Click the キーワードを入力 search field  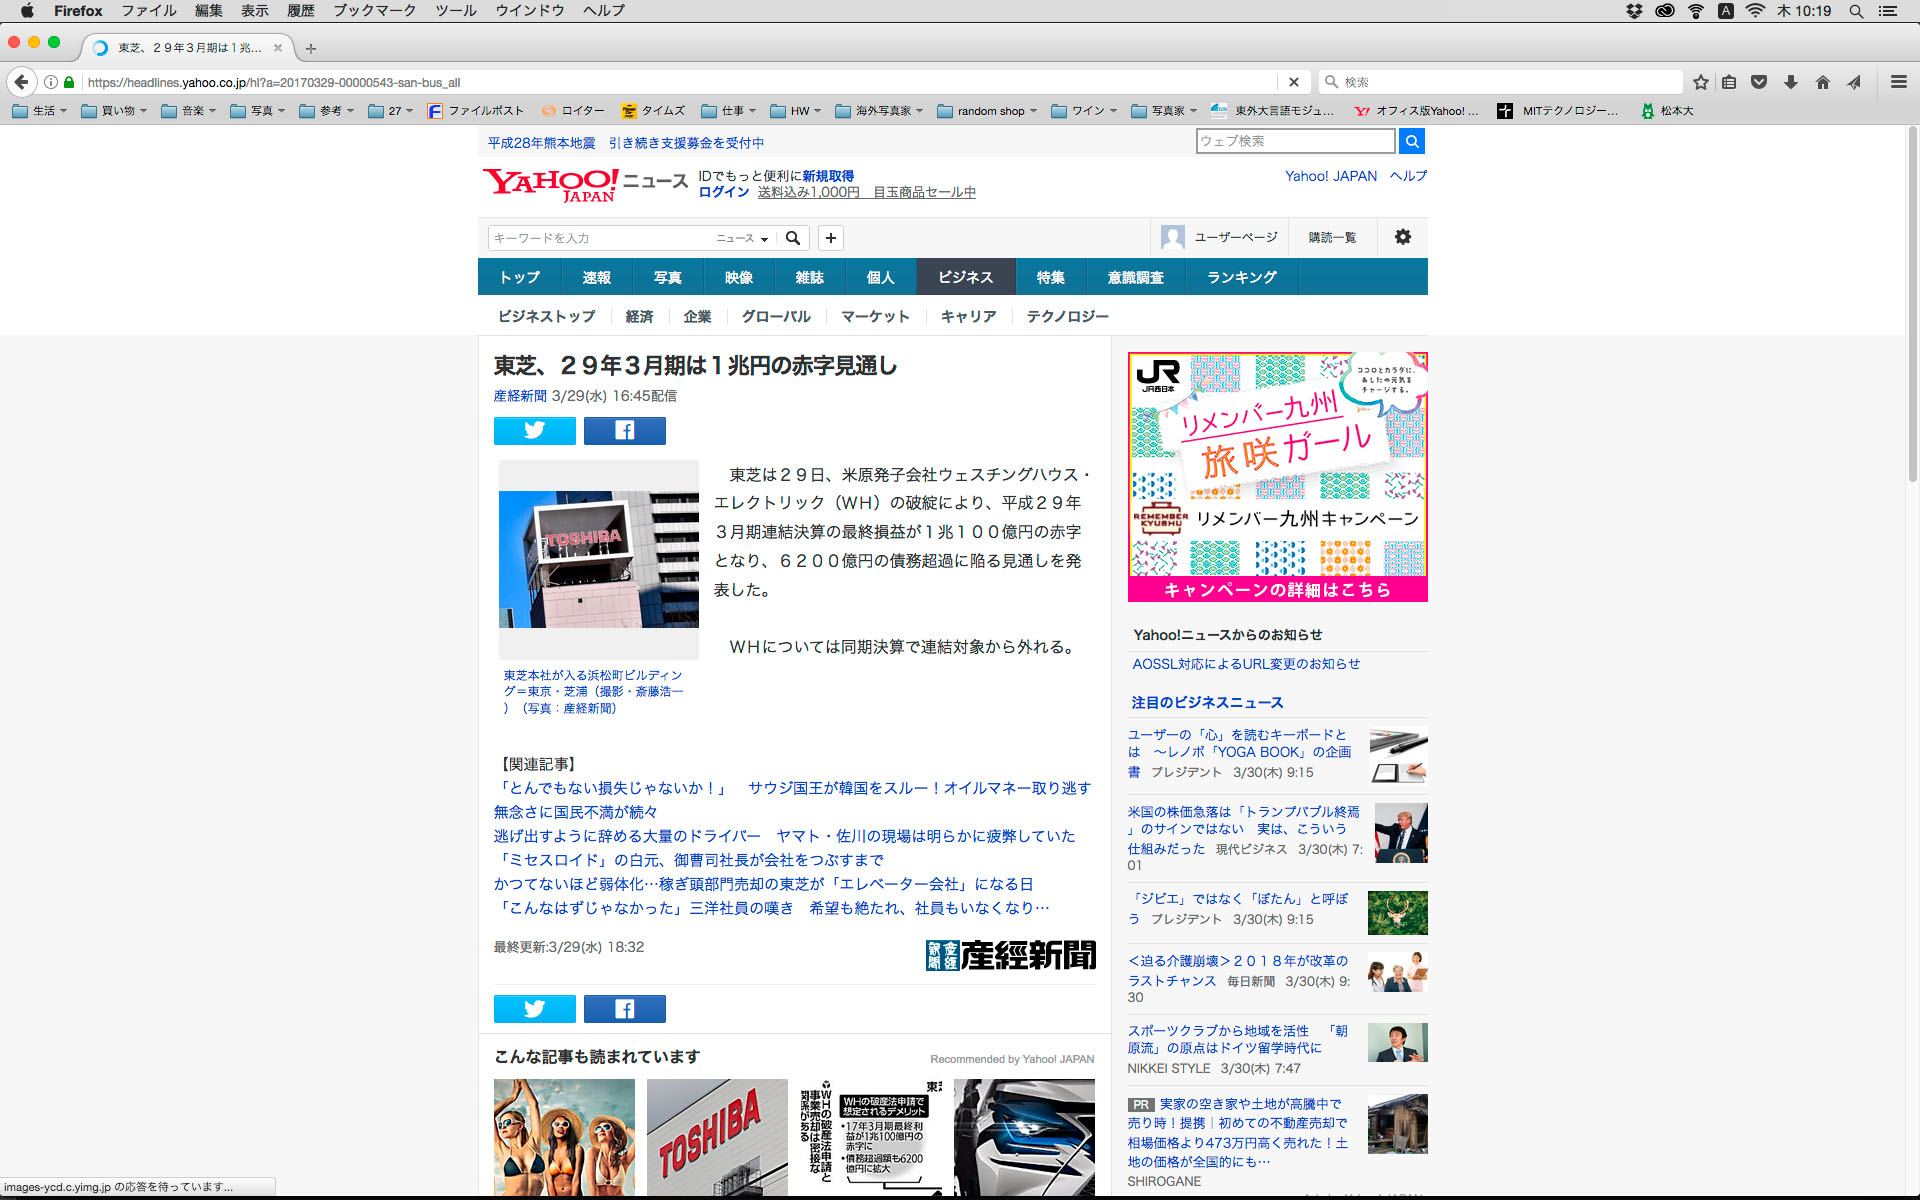[600, 238]
